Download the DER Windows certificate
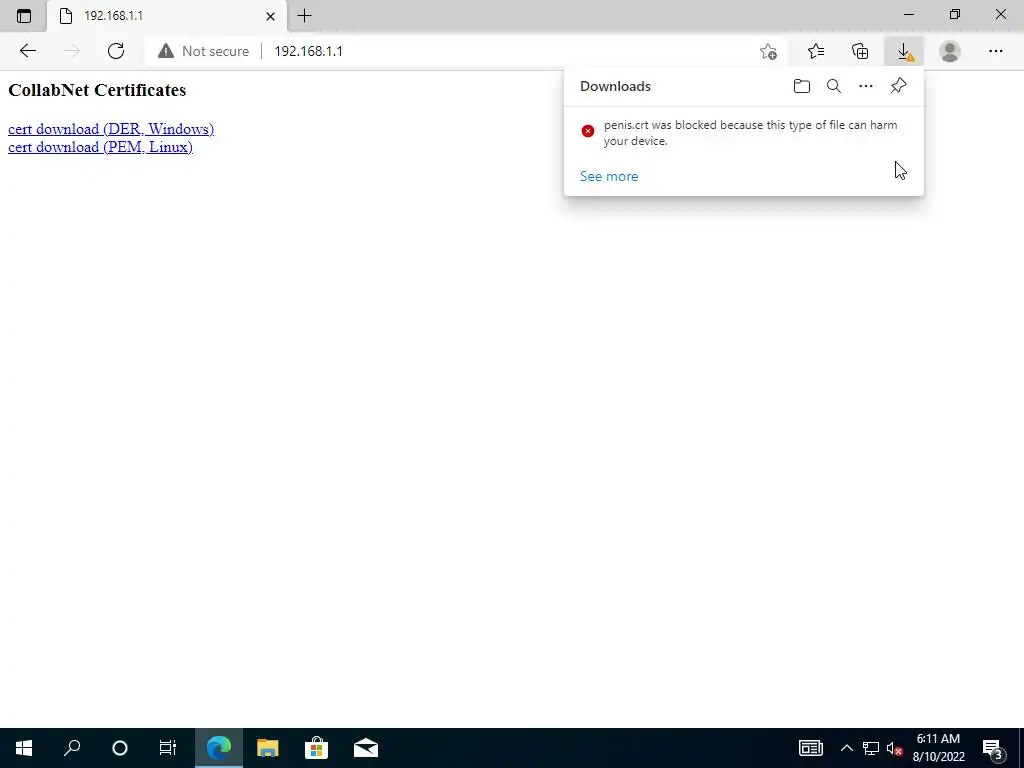Viewport: 1024px width, 768px height. (111, 129)
